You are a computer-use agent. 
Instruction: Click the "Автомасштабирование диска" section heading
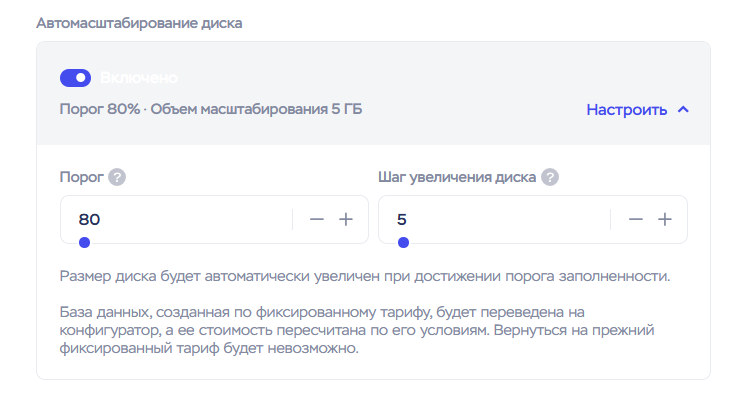click(x=139, y=22)
